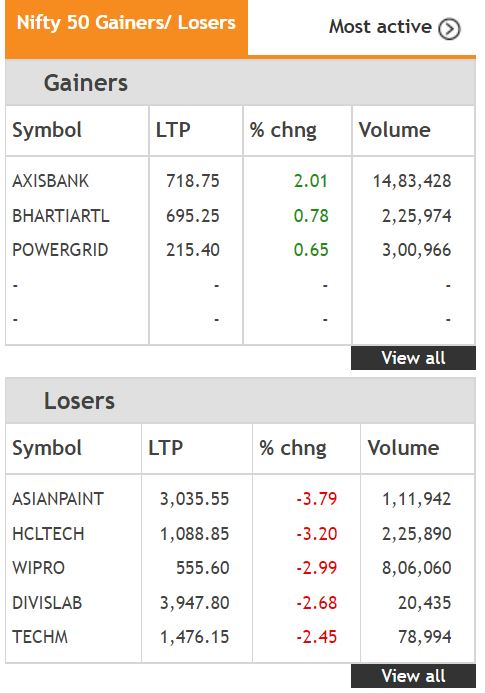Image resolution: width=485 pixels, height=693 pixels.
Task: Click the Gainers % chng column header
Action: pyautogui.click(x=283, y=130)
